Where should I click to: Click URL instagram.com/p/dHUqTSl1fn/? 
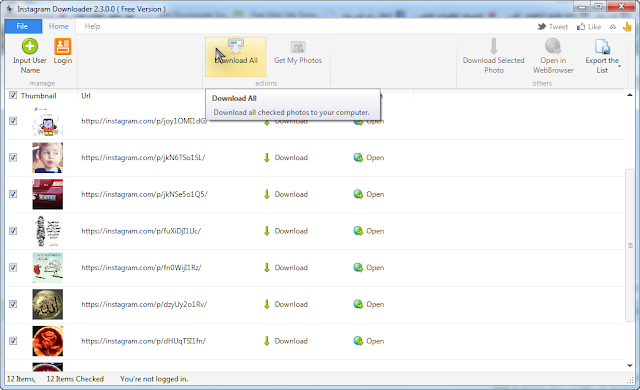click(143, 341)
